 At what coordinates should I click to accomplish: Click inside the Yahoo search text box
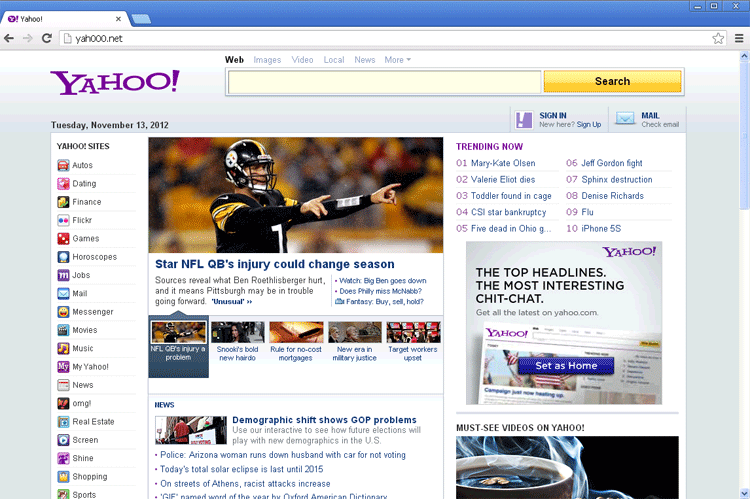tap(384, 82)
